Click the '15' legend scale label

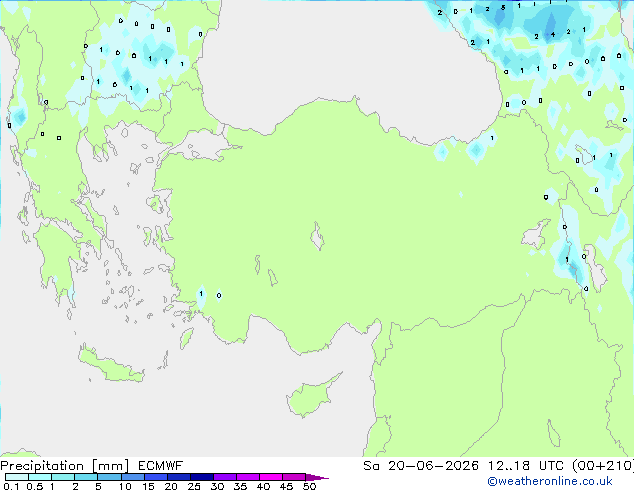click(x=148, y=486)
